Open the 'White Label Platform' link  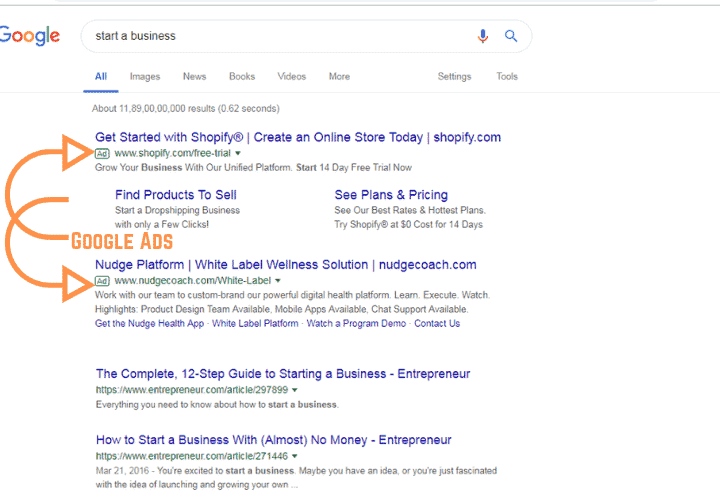[x=255, y=324]
